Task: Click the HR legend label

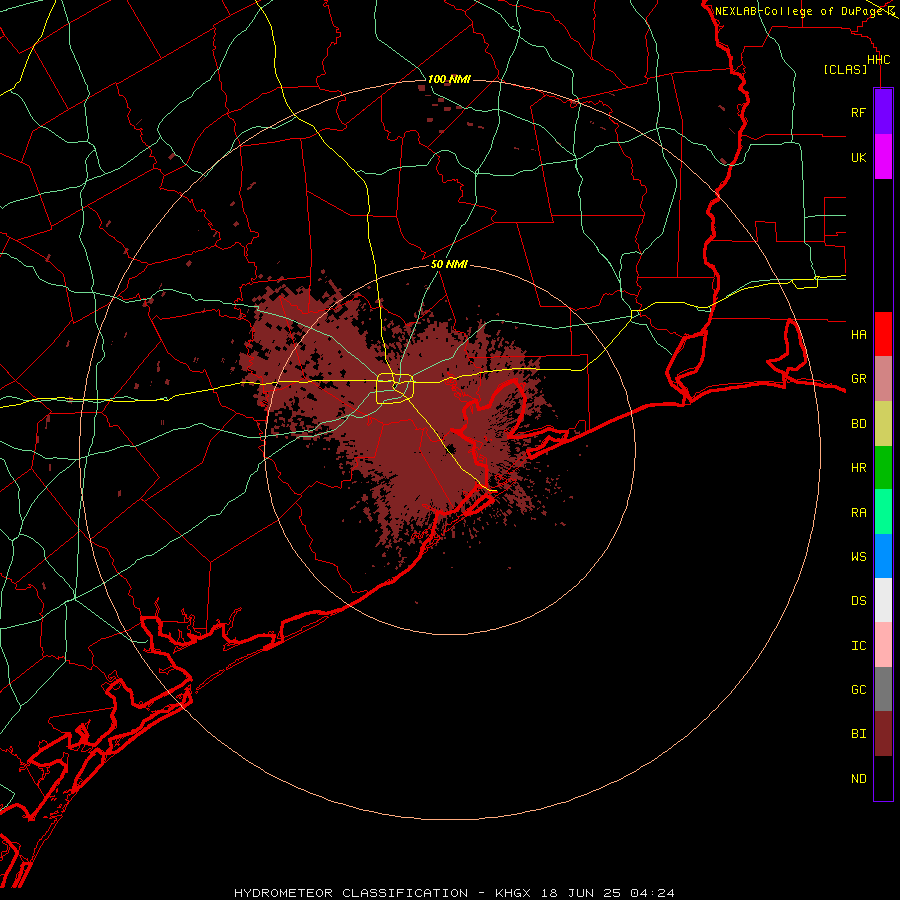Action: coord(858,468)
